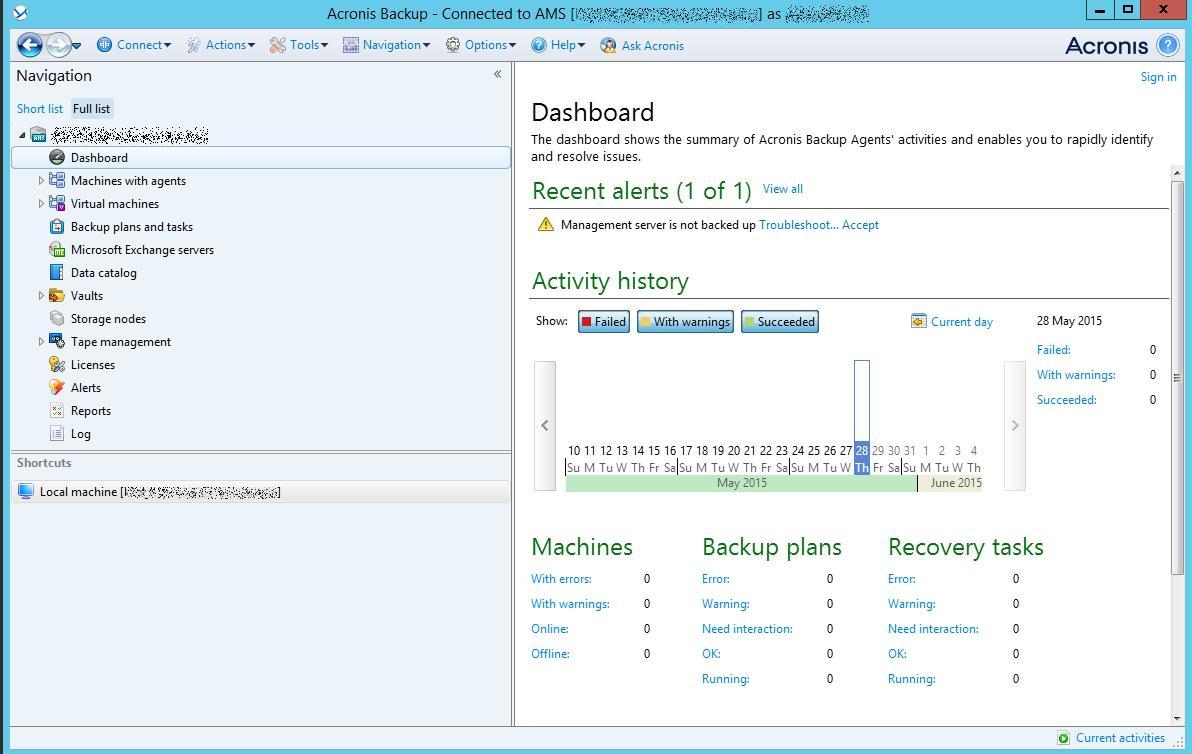Click the Troubleshoot... link

(x=798, y=225)
